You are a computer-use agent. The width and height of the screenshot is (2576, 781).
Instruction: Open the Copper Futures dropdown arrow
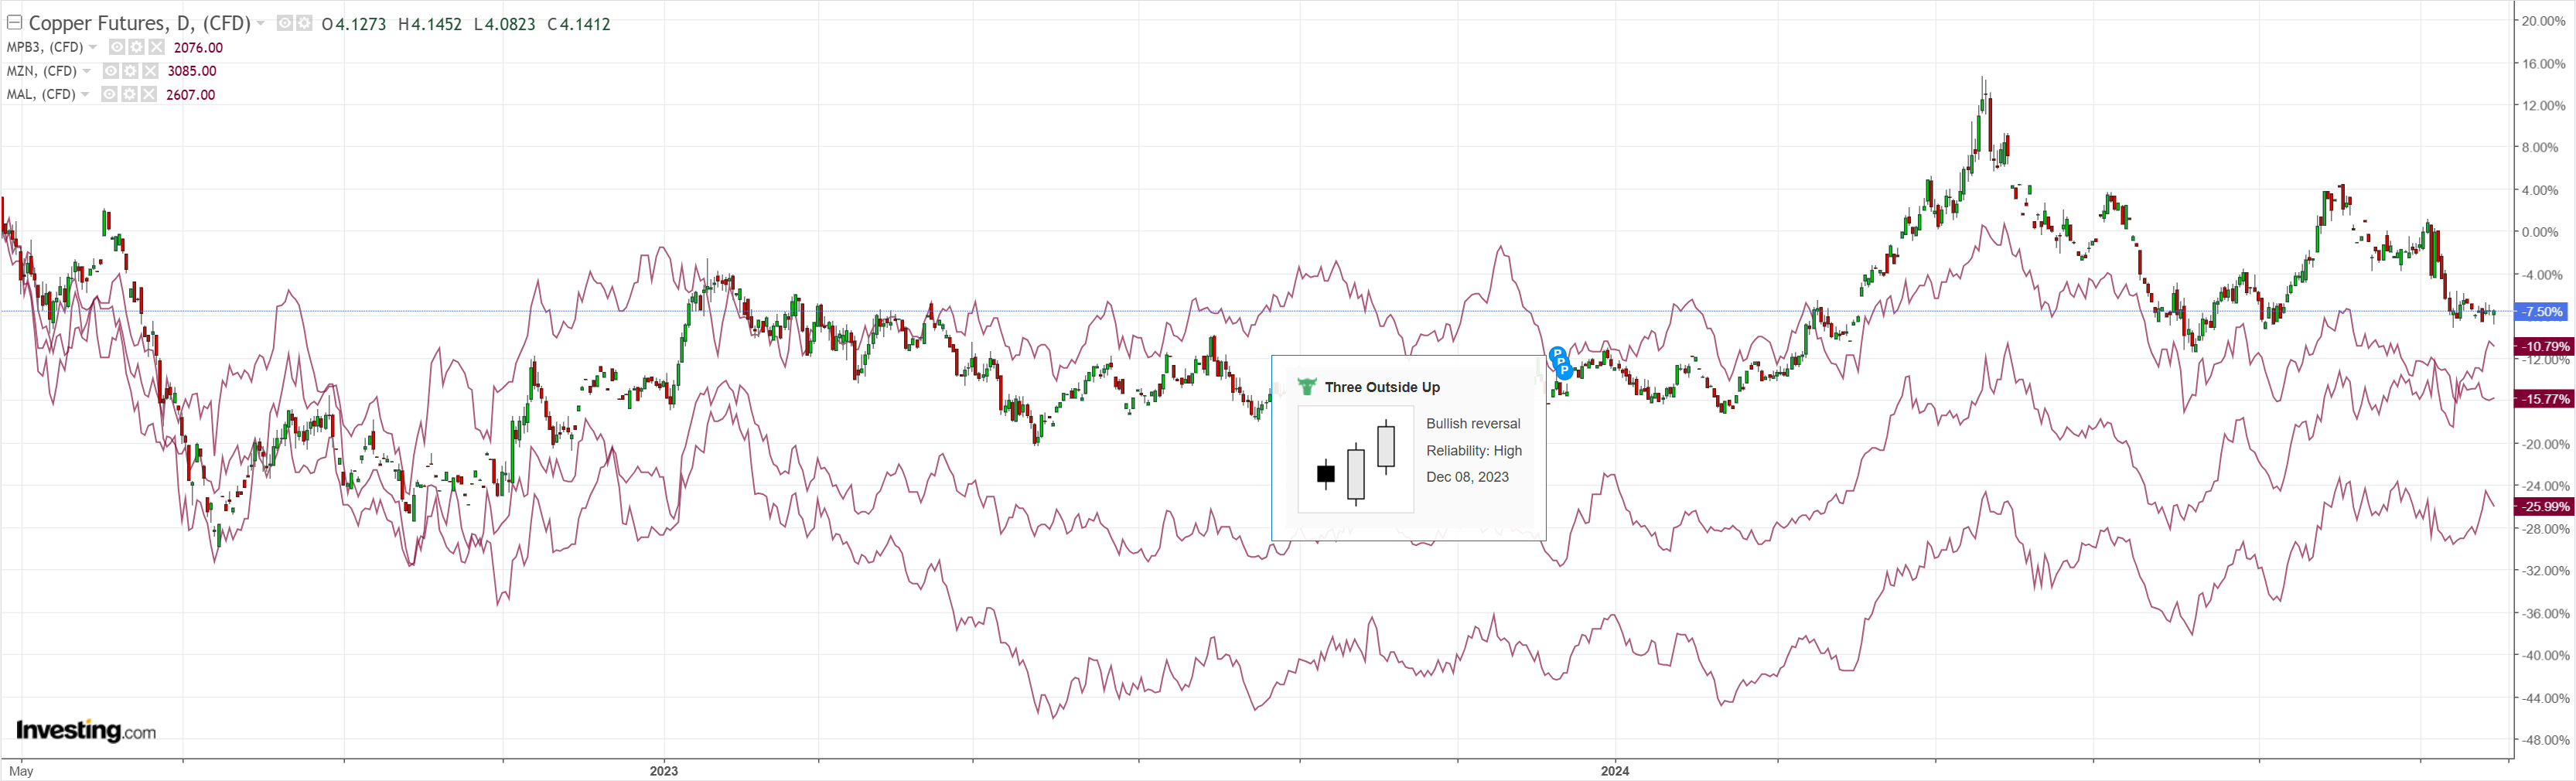[261, 23]
